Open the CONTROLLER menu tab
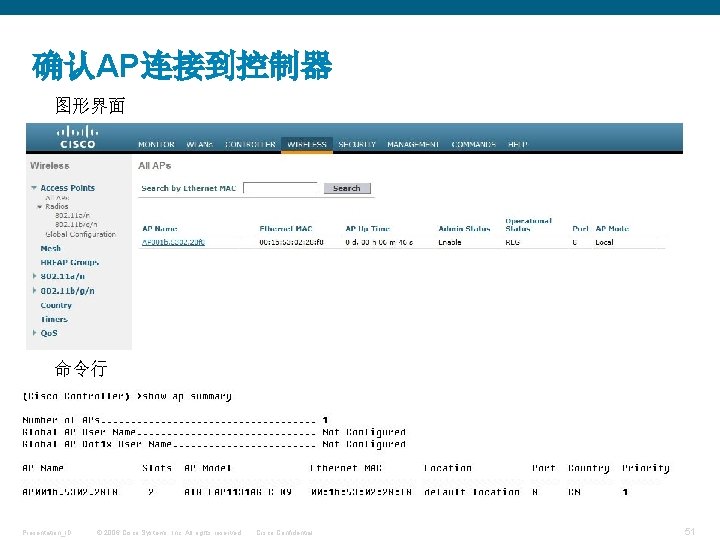Image resolution: width=720 pixels, height=540 pixels. [250, 144]
